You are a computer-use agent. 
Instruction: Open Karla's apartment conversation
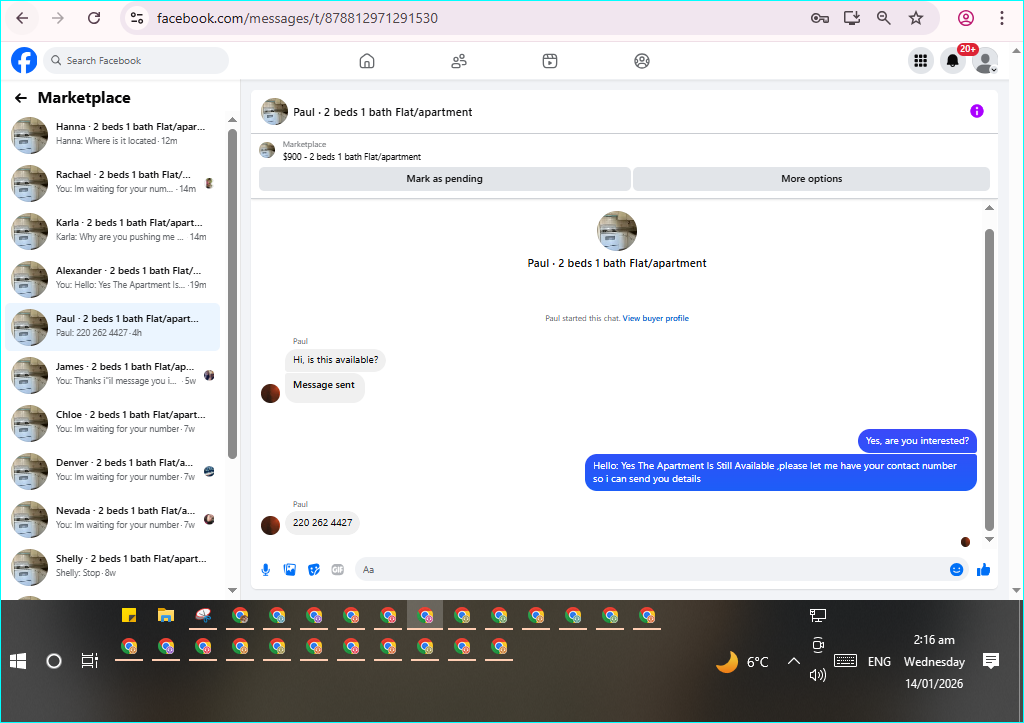point(112,231)
